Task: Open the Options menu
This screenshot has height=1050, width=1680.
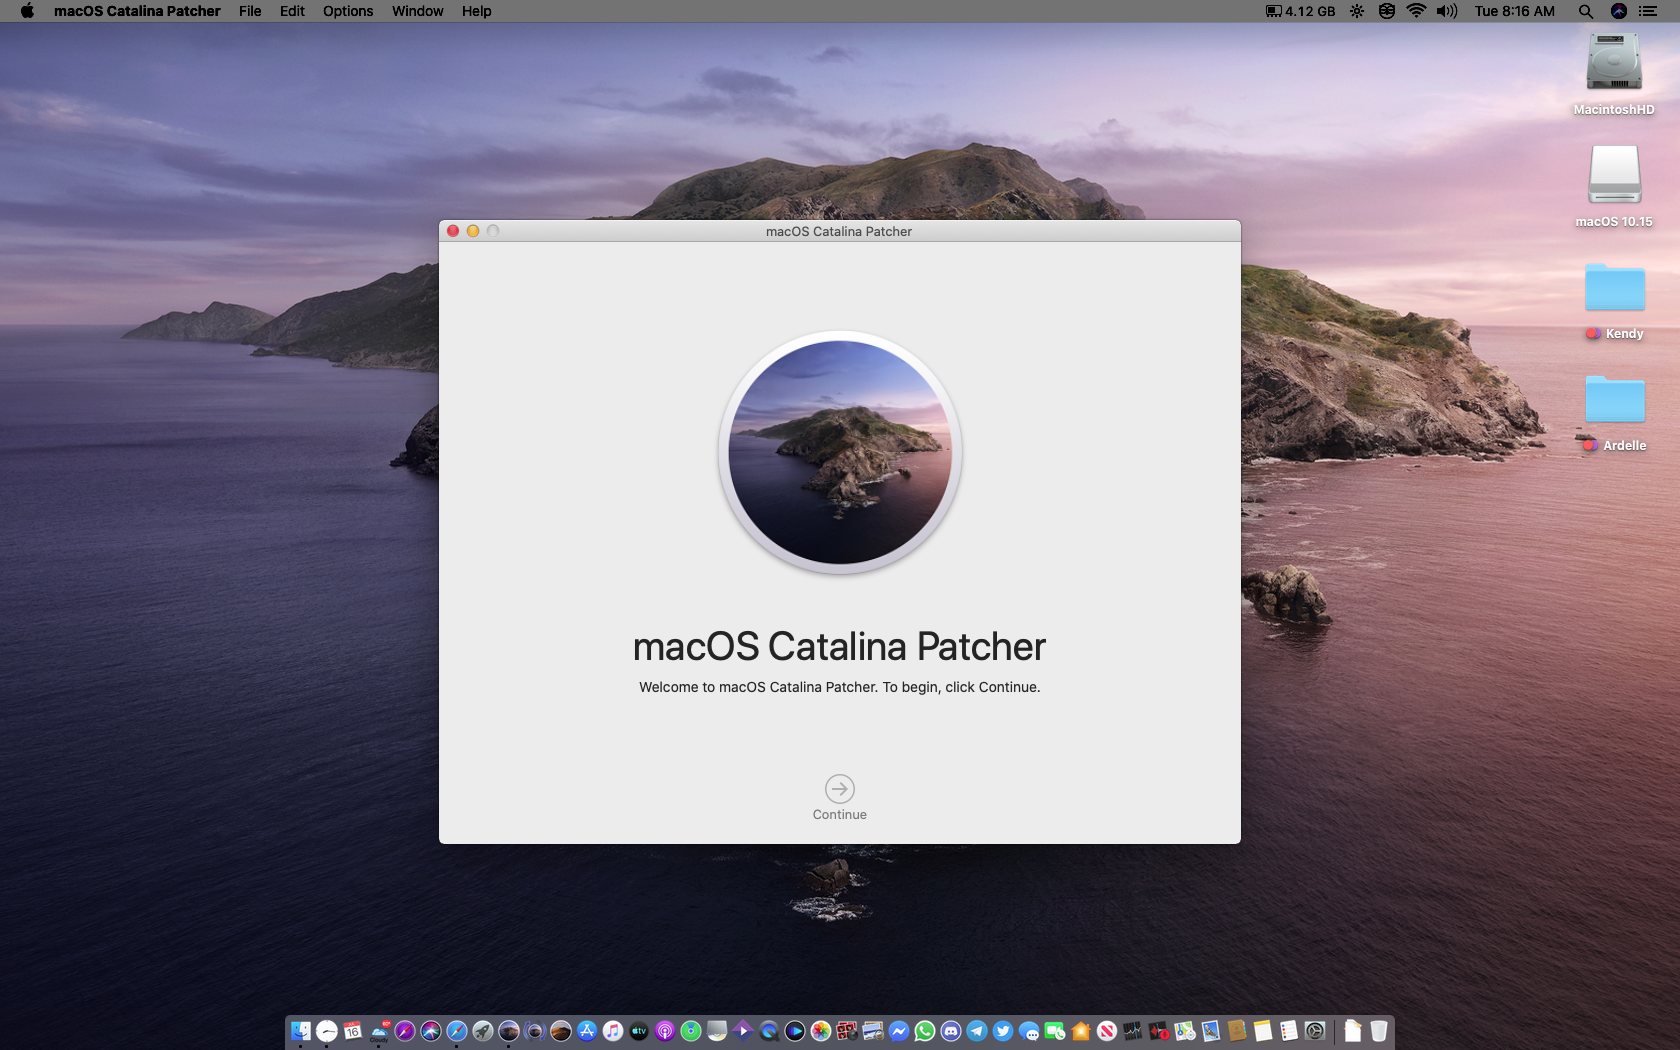Action: pos(348,11)
